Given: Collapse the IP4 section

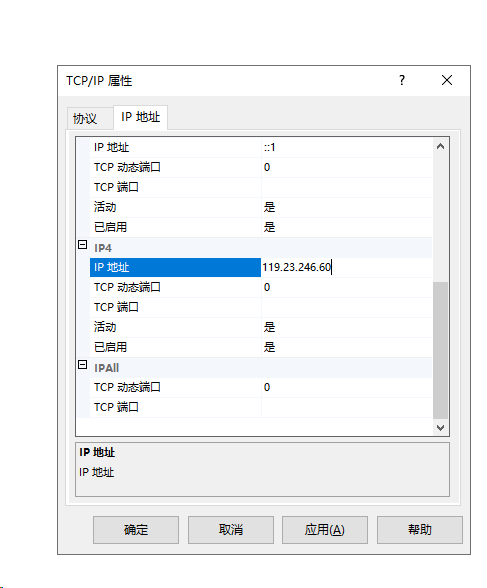Looking at the screenshot, I should tap(82, 245).
